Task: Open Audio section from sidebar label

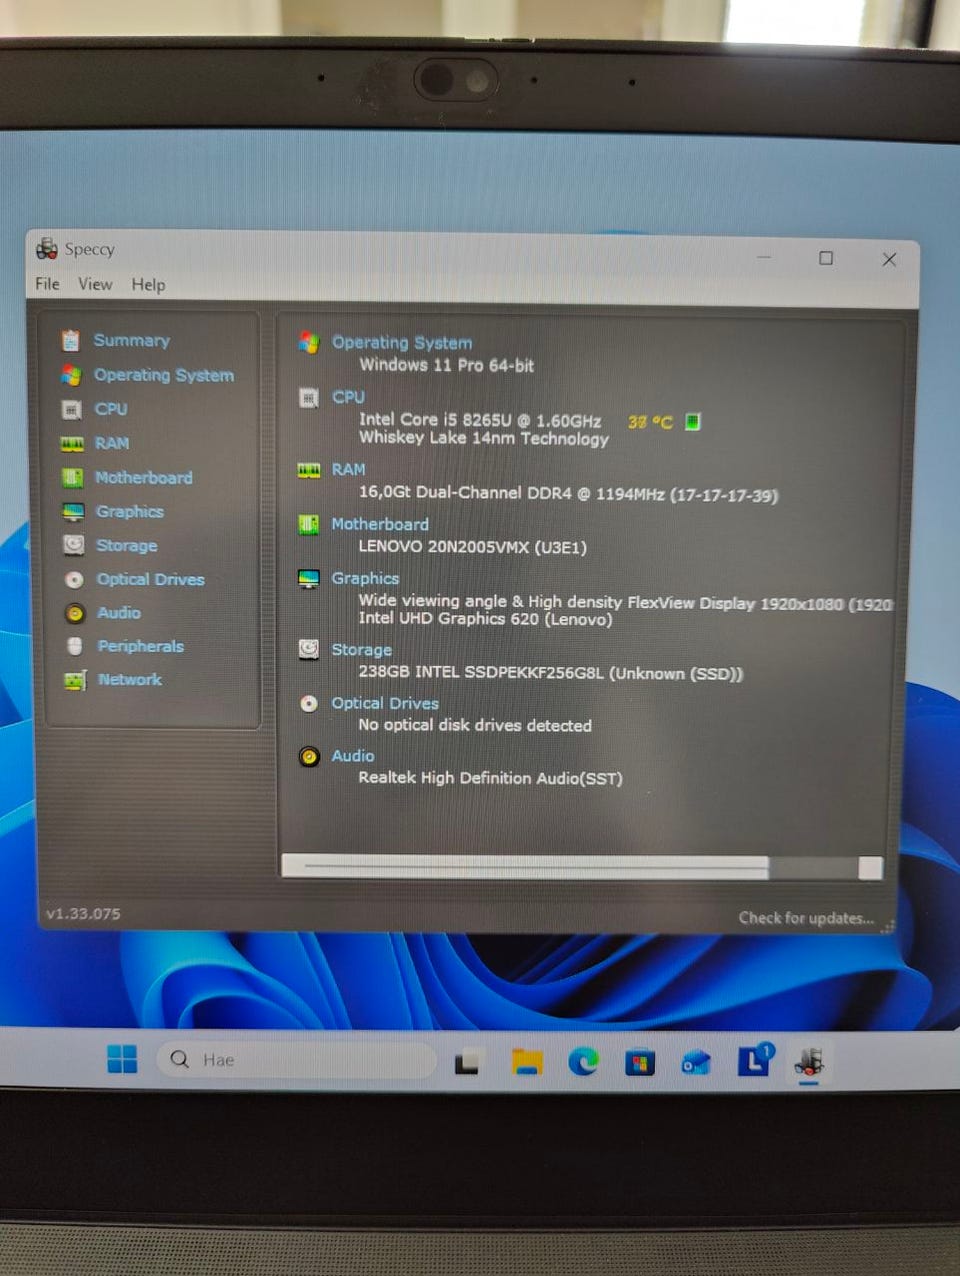Action: pyautogui.click(x=119, y=613)
